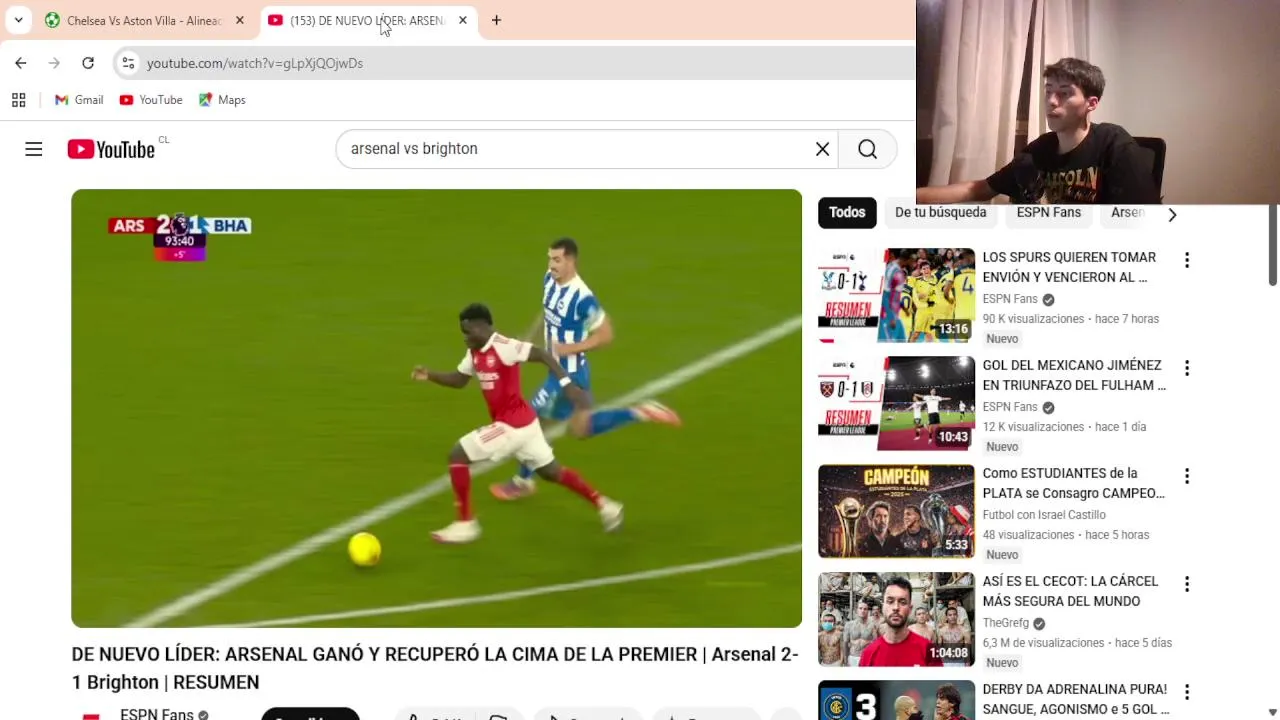This screenshot has width=1280, height=720.
Task: Open the West Ham Fulham resumen thumbnail
Action: 896,403
